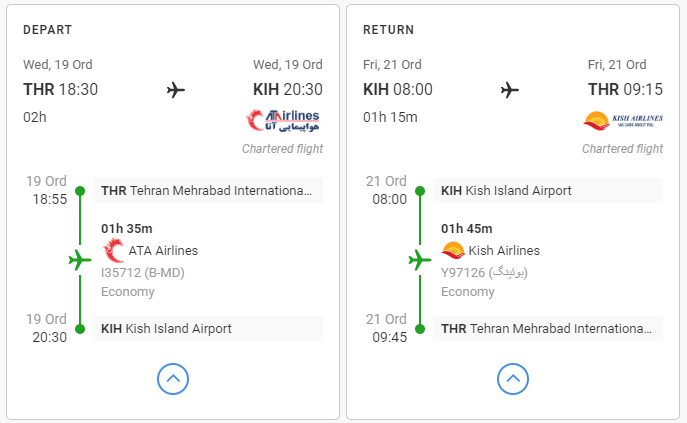Click the Chartered flight label under Kish Airlines
687x423 pixels.
pyautogui.click(x=622, y=149)
